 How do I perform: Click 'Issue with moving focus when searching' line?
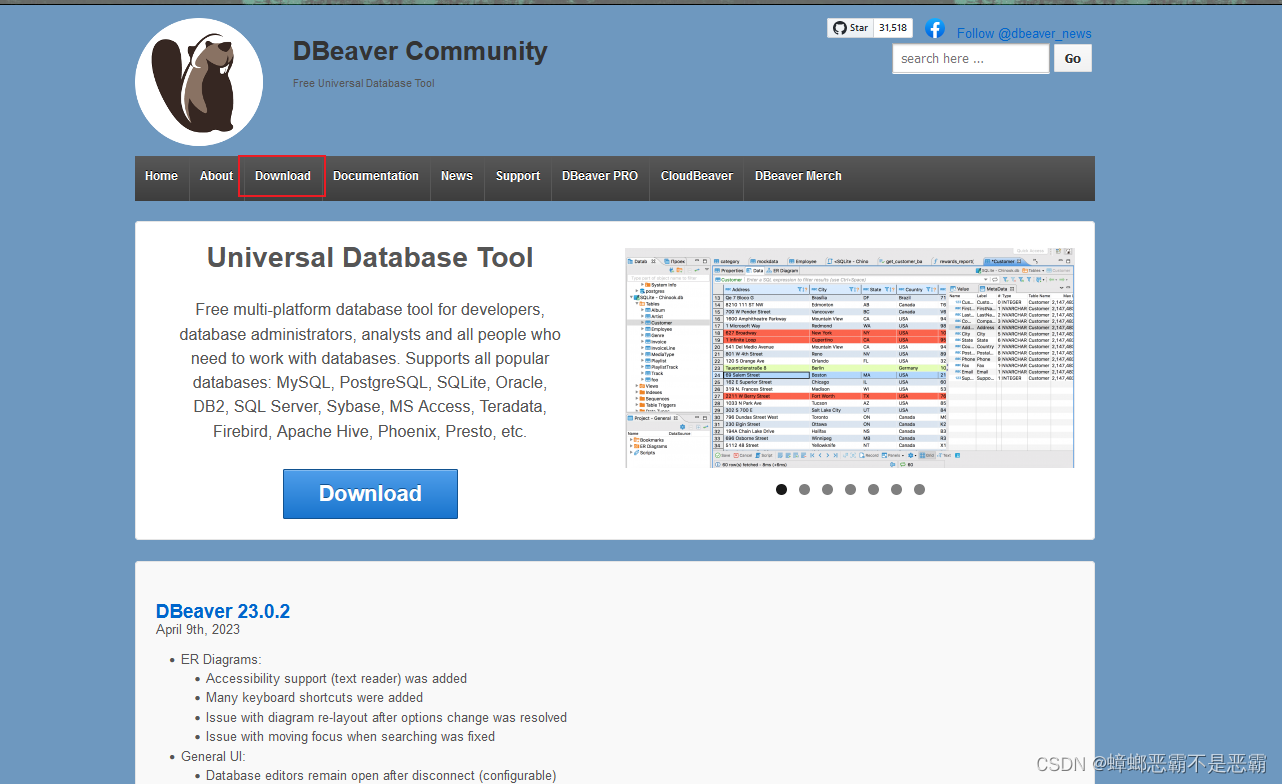(350, 737)
